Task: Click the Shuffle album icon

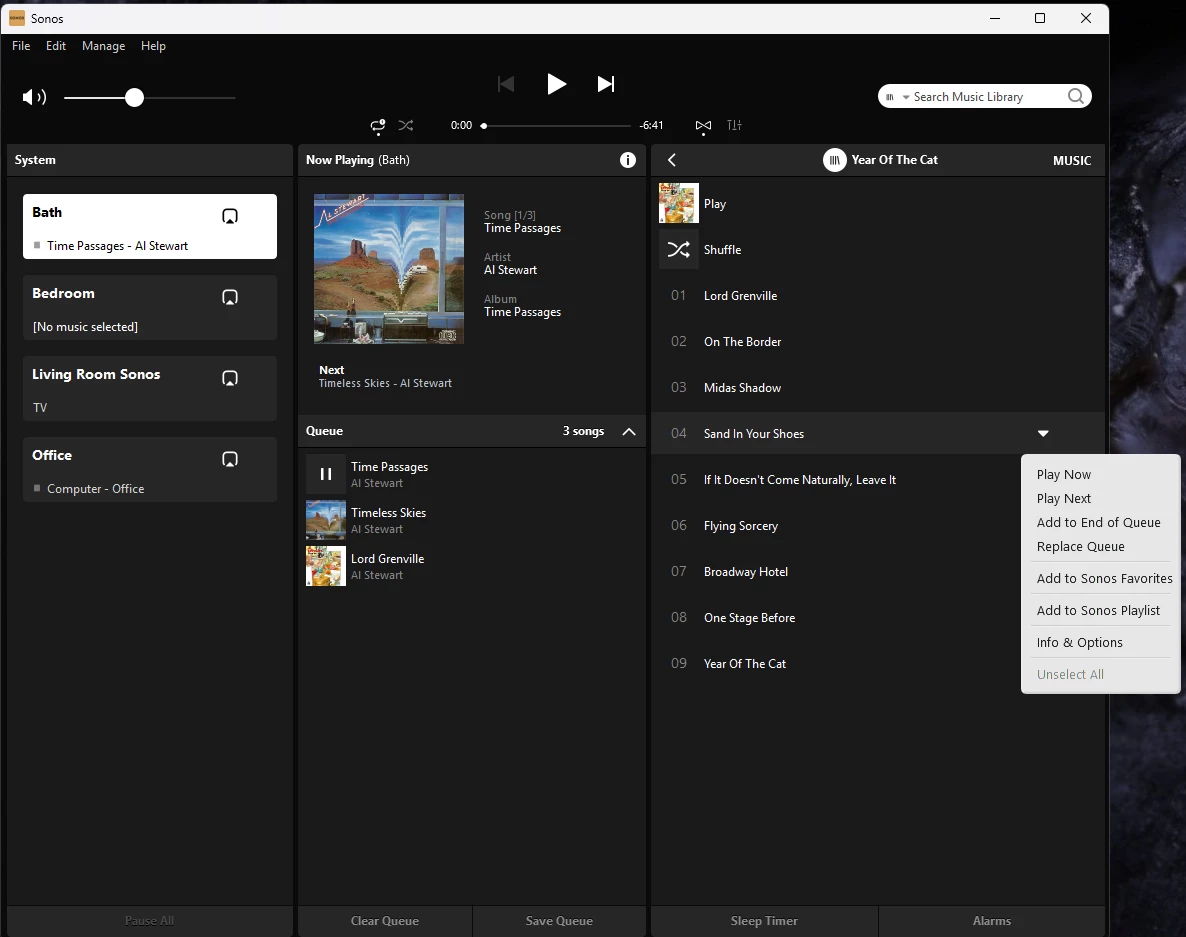Action: point(678,250)
